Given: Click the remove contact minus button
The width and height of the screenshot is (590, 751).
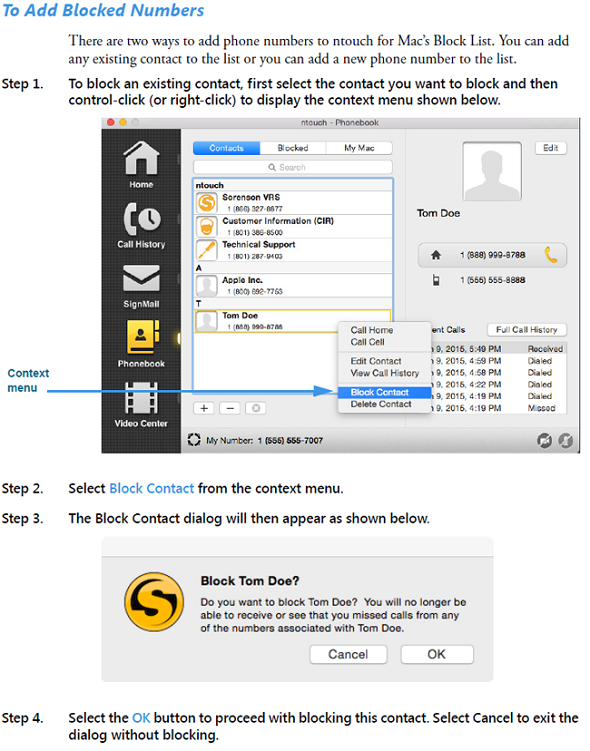Looking at the screenshot, I should click(x=230, y=408).
